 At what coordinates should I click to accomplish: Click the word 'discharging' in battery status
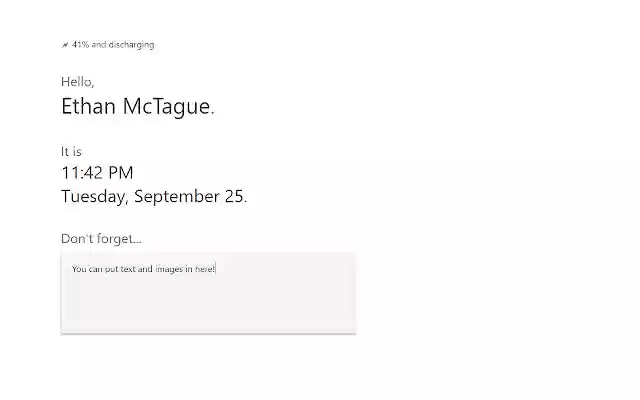[x=135, y=45]
